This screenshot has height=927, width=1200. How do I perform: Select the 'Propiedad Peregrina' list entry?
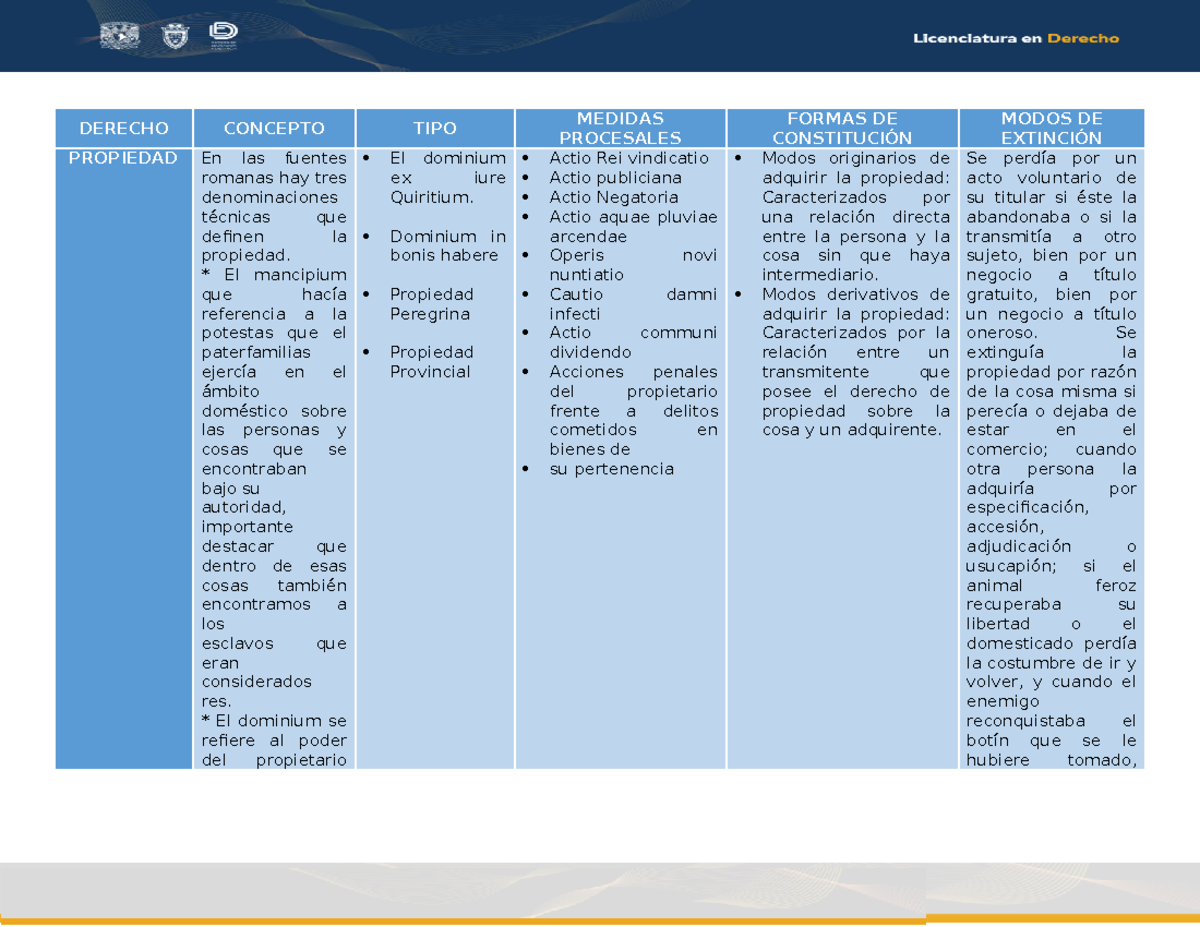click(430, 303)
